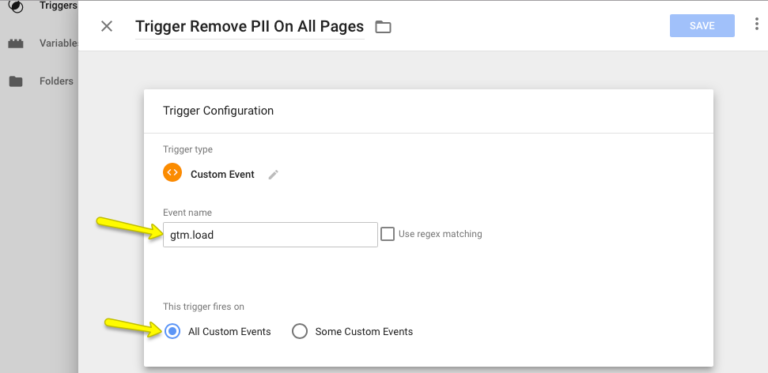Open folder icon next to trigger title
This screenshot has height=373, width=768.
[383, 27]
